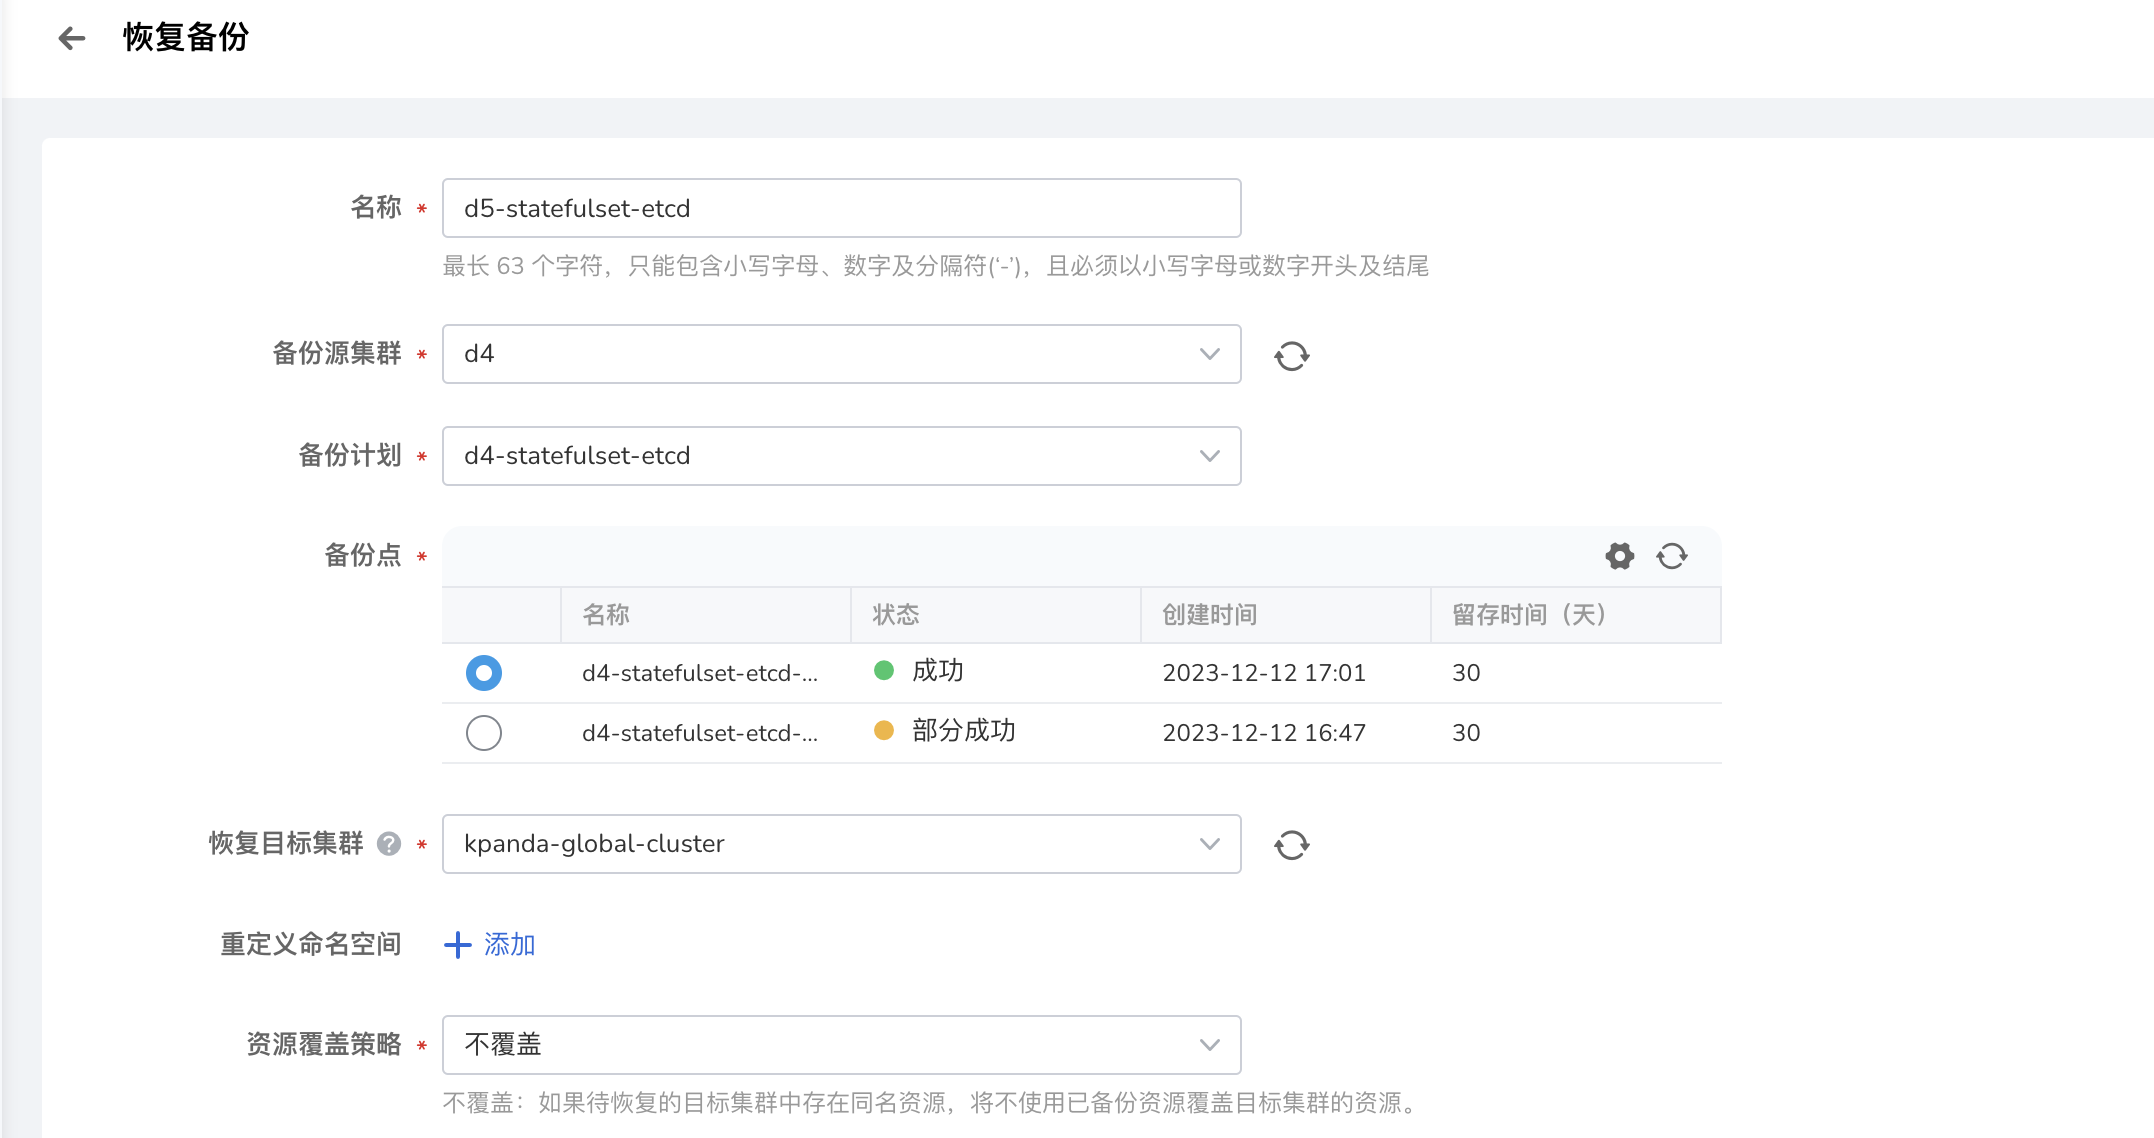Image resolution: width=2154 pixels, height=1138 pixels.
Task: Open the 备份源集群 dropdown showing d4
Action: click(841, 354)
